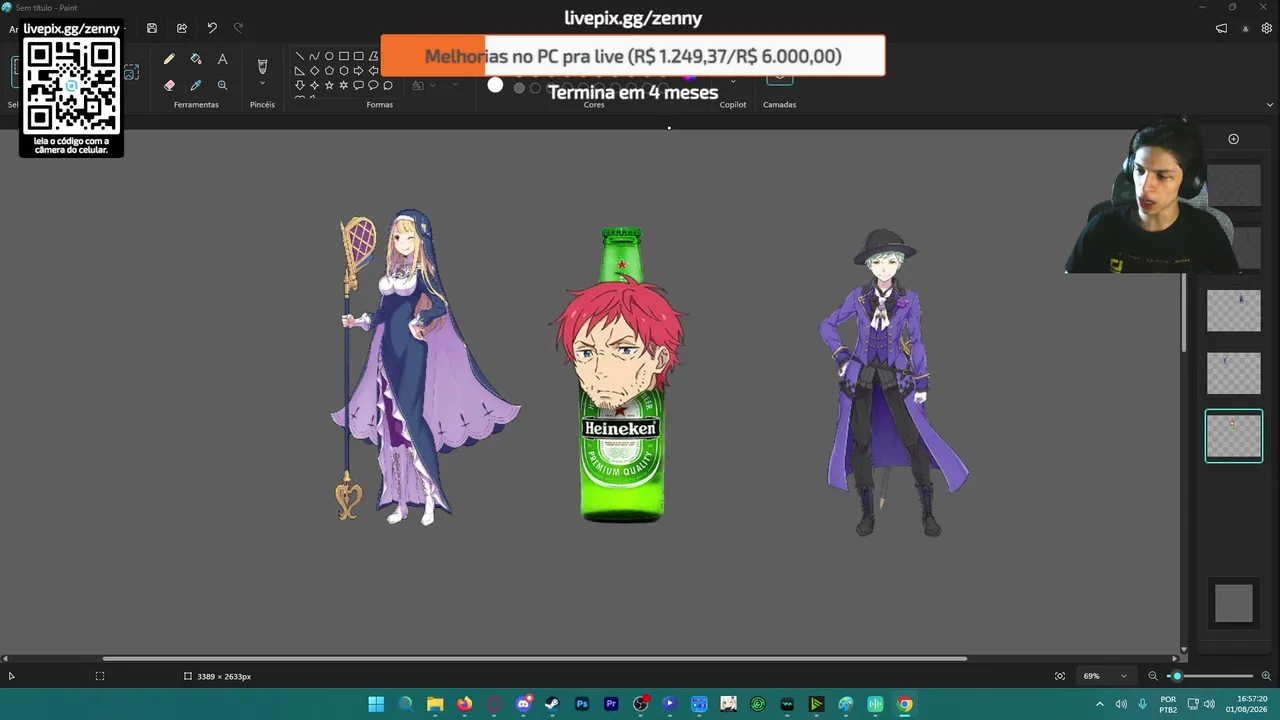Click the horizontal canvas scrollbar

click(x=534, y=658)
